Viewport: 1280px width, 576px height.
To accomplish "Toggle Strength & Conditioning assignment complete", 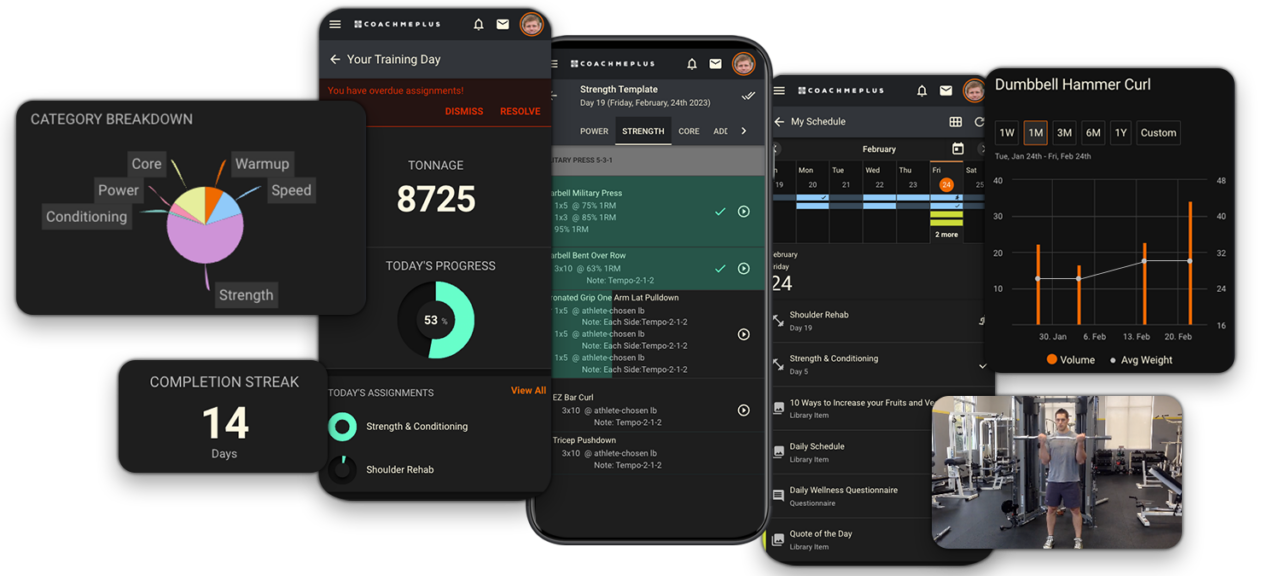I will point(343,426).
